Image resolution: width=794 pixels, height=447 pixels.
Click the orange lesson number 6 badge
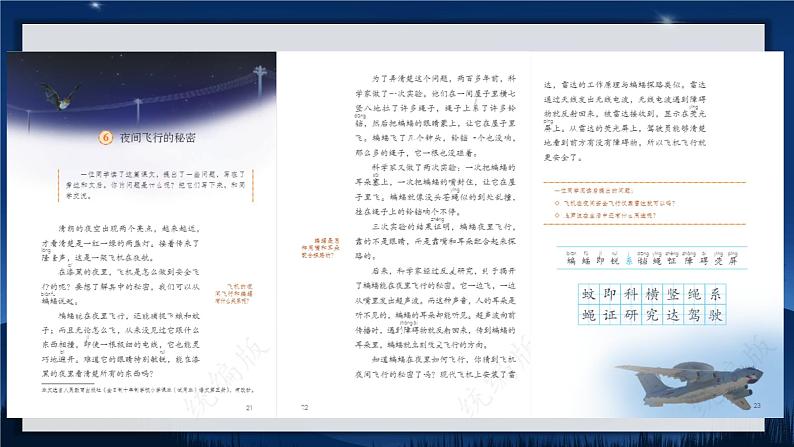105,137
